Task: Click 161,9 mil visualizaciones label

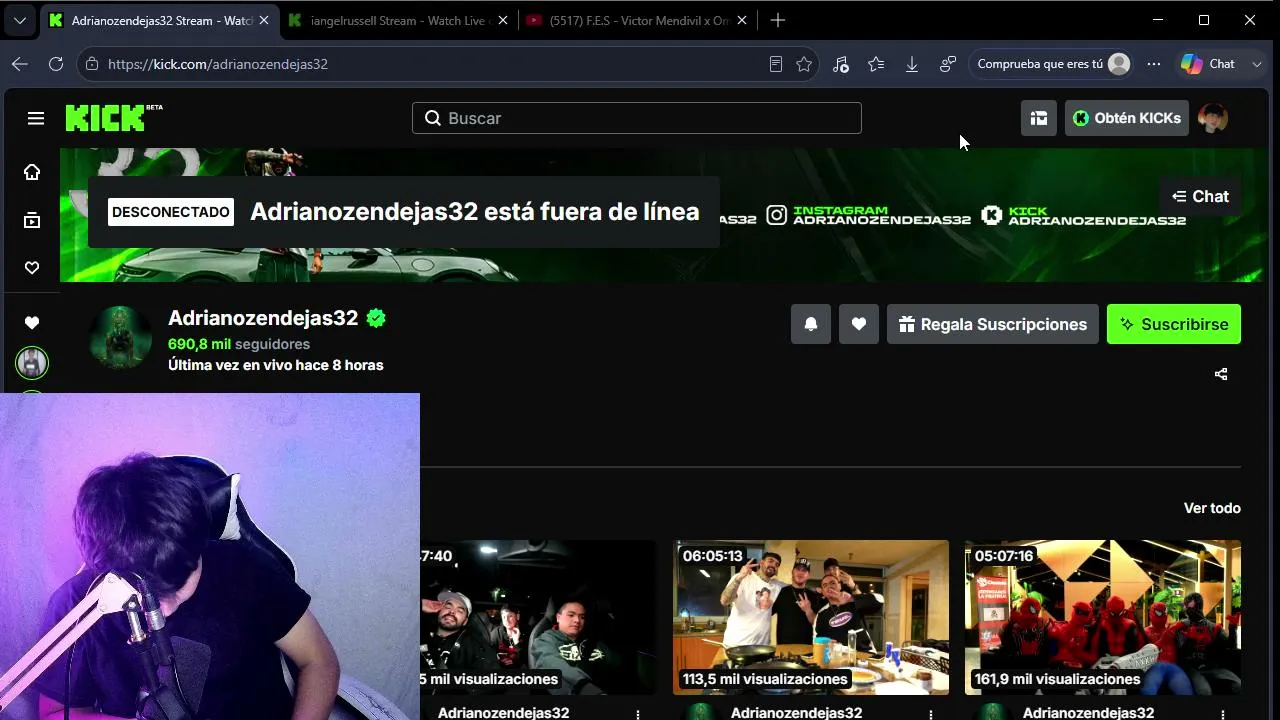Action: [1057, 679]
